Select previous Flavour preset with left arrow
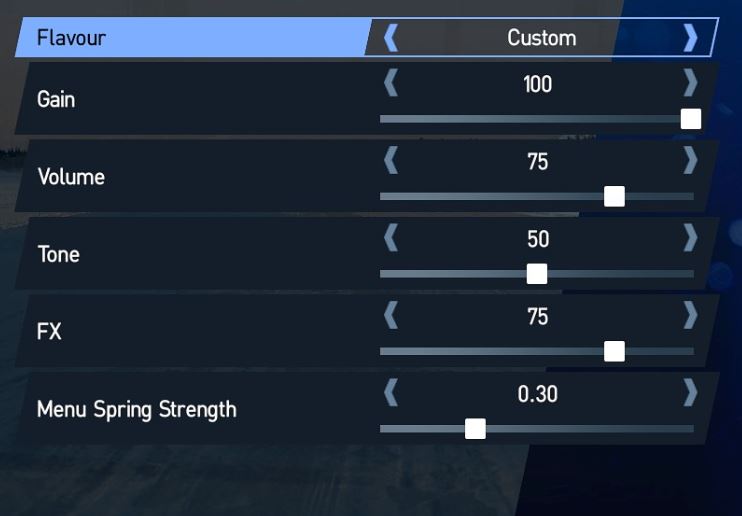Viewport: 742px width, 516px height. click(x=391, y=38)
